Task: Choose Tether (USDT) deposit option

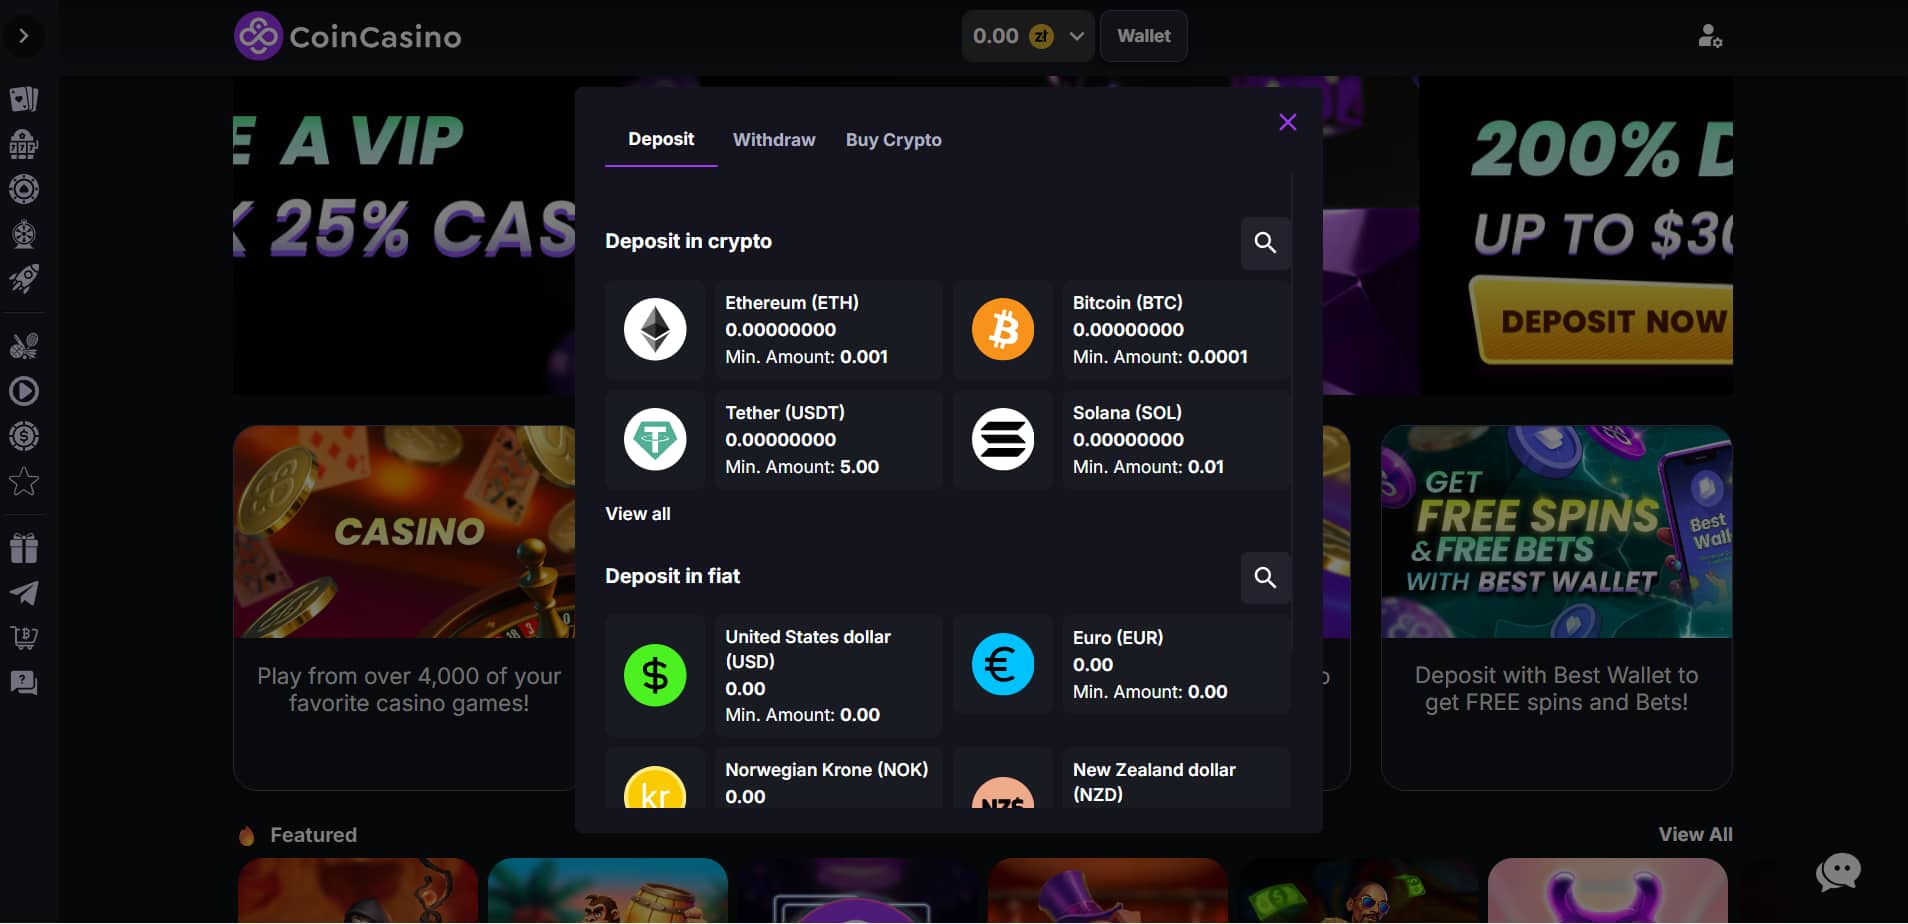Action: pos(828,439)
